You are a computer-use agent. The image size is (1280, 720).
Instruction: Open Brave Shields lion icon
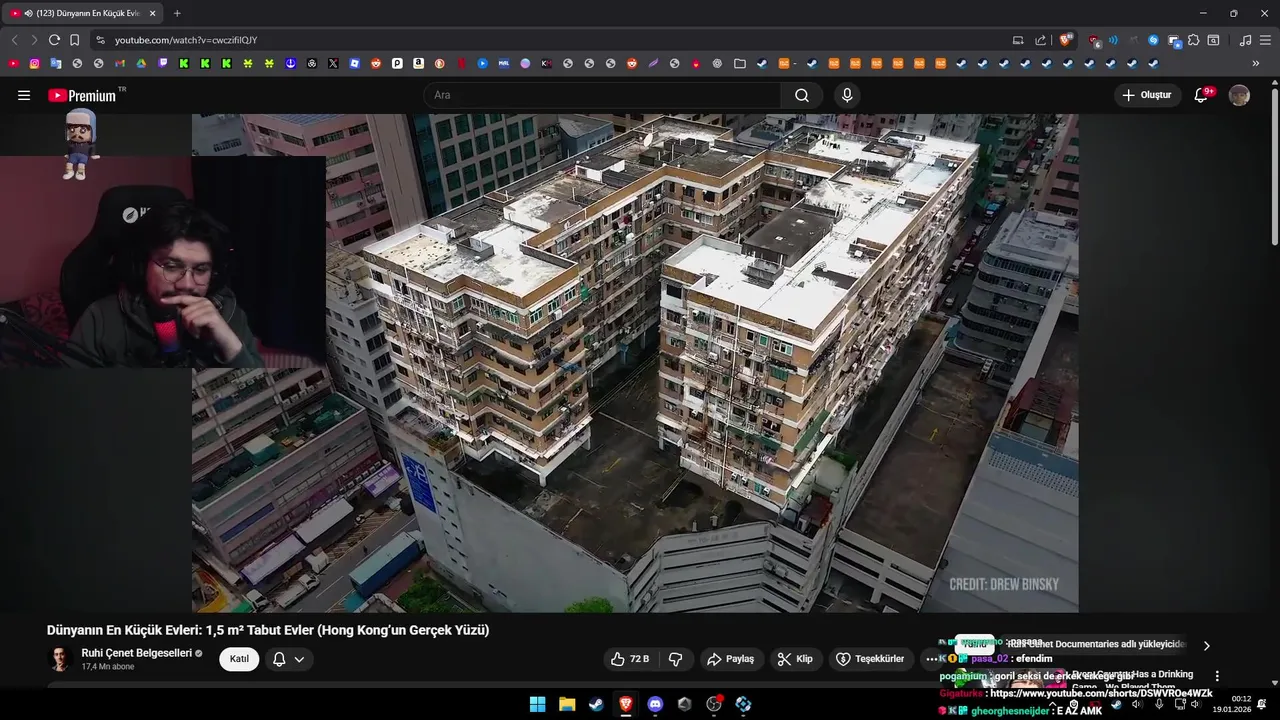coord(1066,40)
